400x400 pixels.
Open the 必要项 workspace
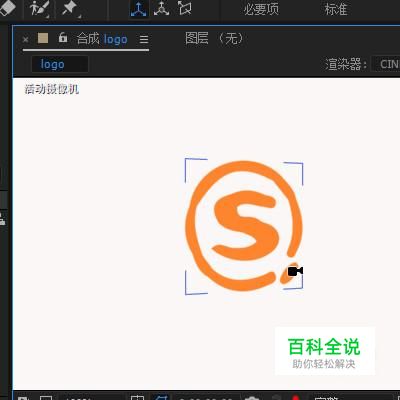click(261, 9)
